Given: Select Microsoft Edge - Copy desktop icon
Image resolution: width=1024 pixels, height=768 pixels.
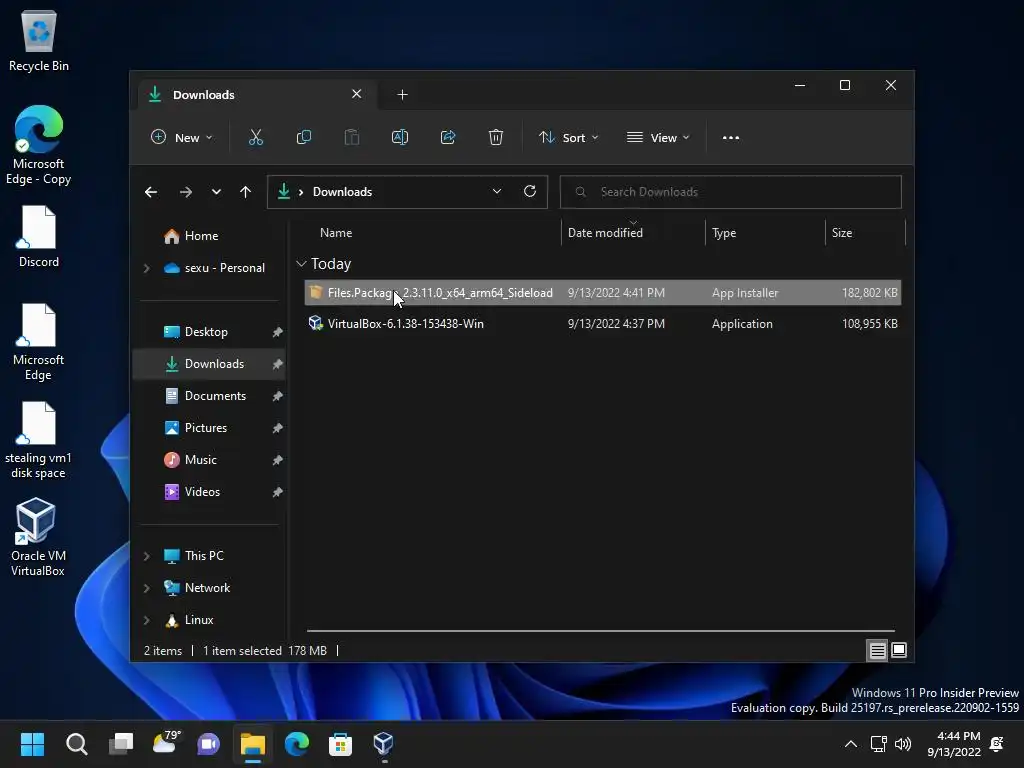Looking at the screenshot, I should pos(39,145).
